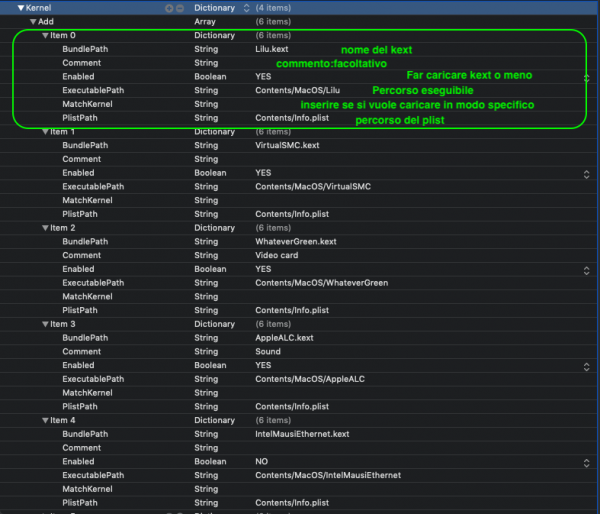Click Contents/Info.plist value under Item 1
The width and height of the screenshot is (600, 514).
(292, 214)
